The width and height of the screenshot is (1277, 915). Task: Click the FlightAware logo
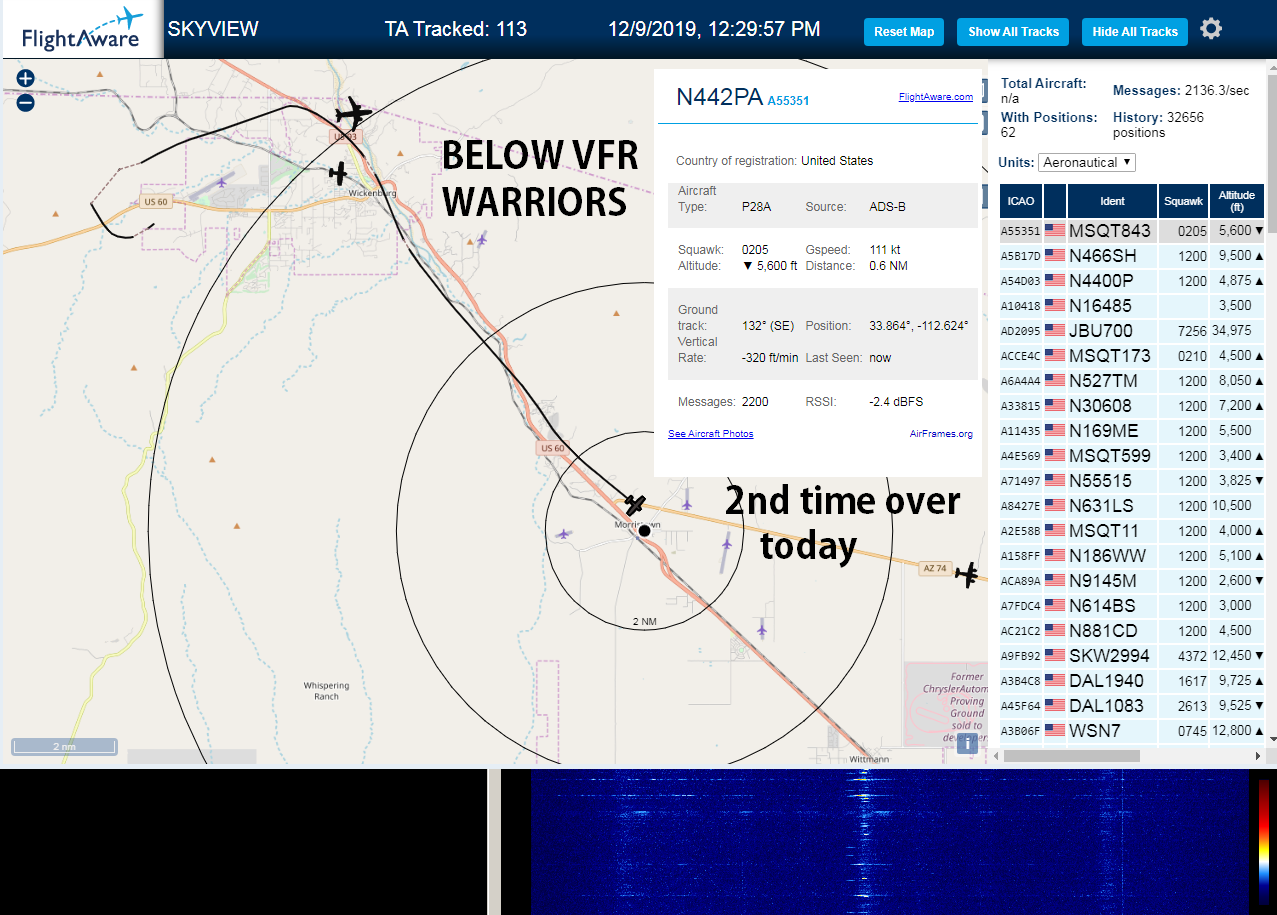pos(82,30)
